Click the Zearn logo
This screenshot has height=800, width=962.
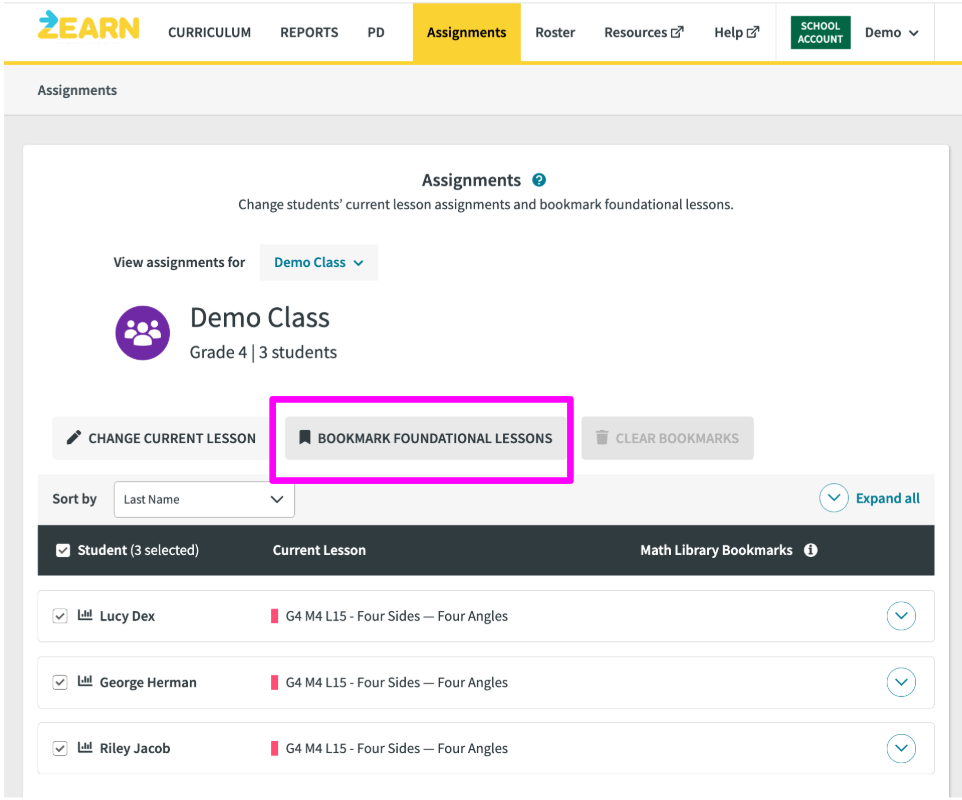click(89, 27)
